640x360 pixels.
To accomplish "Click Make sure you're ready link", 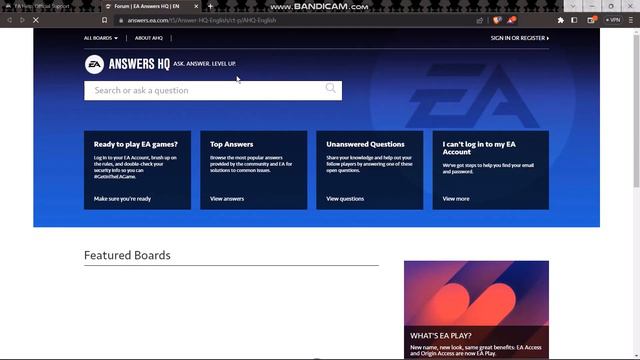I will coord(122,199).
